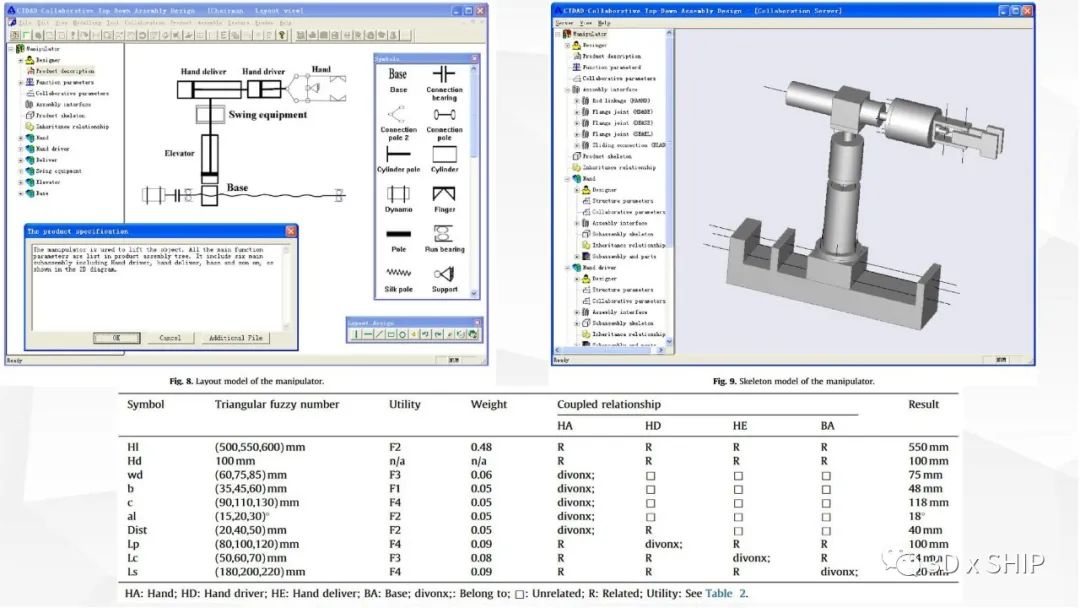
Task: Open View menu in Collaboration Server window
Action: click(585, 23)
